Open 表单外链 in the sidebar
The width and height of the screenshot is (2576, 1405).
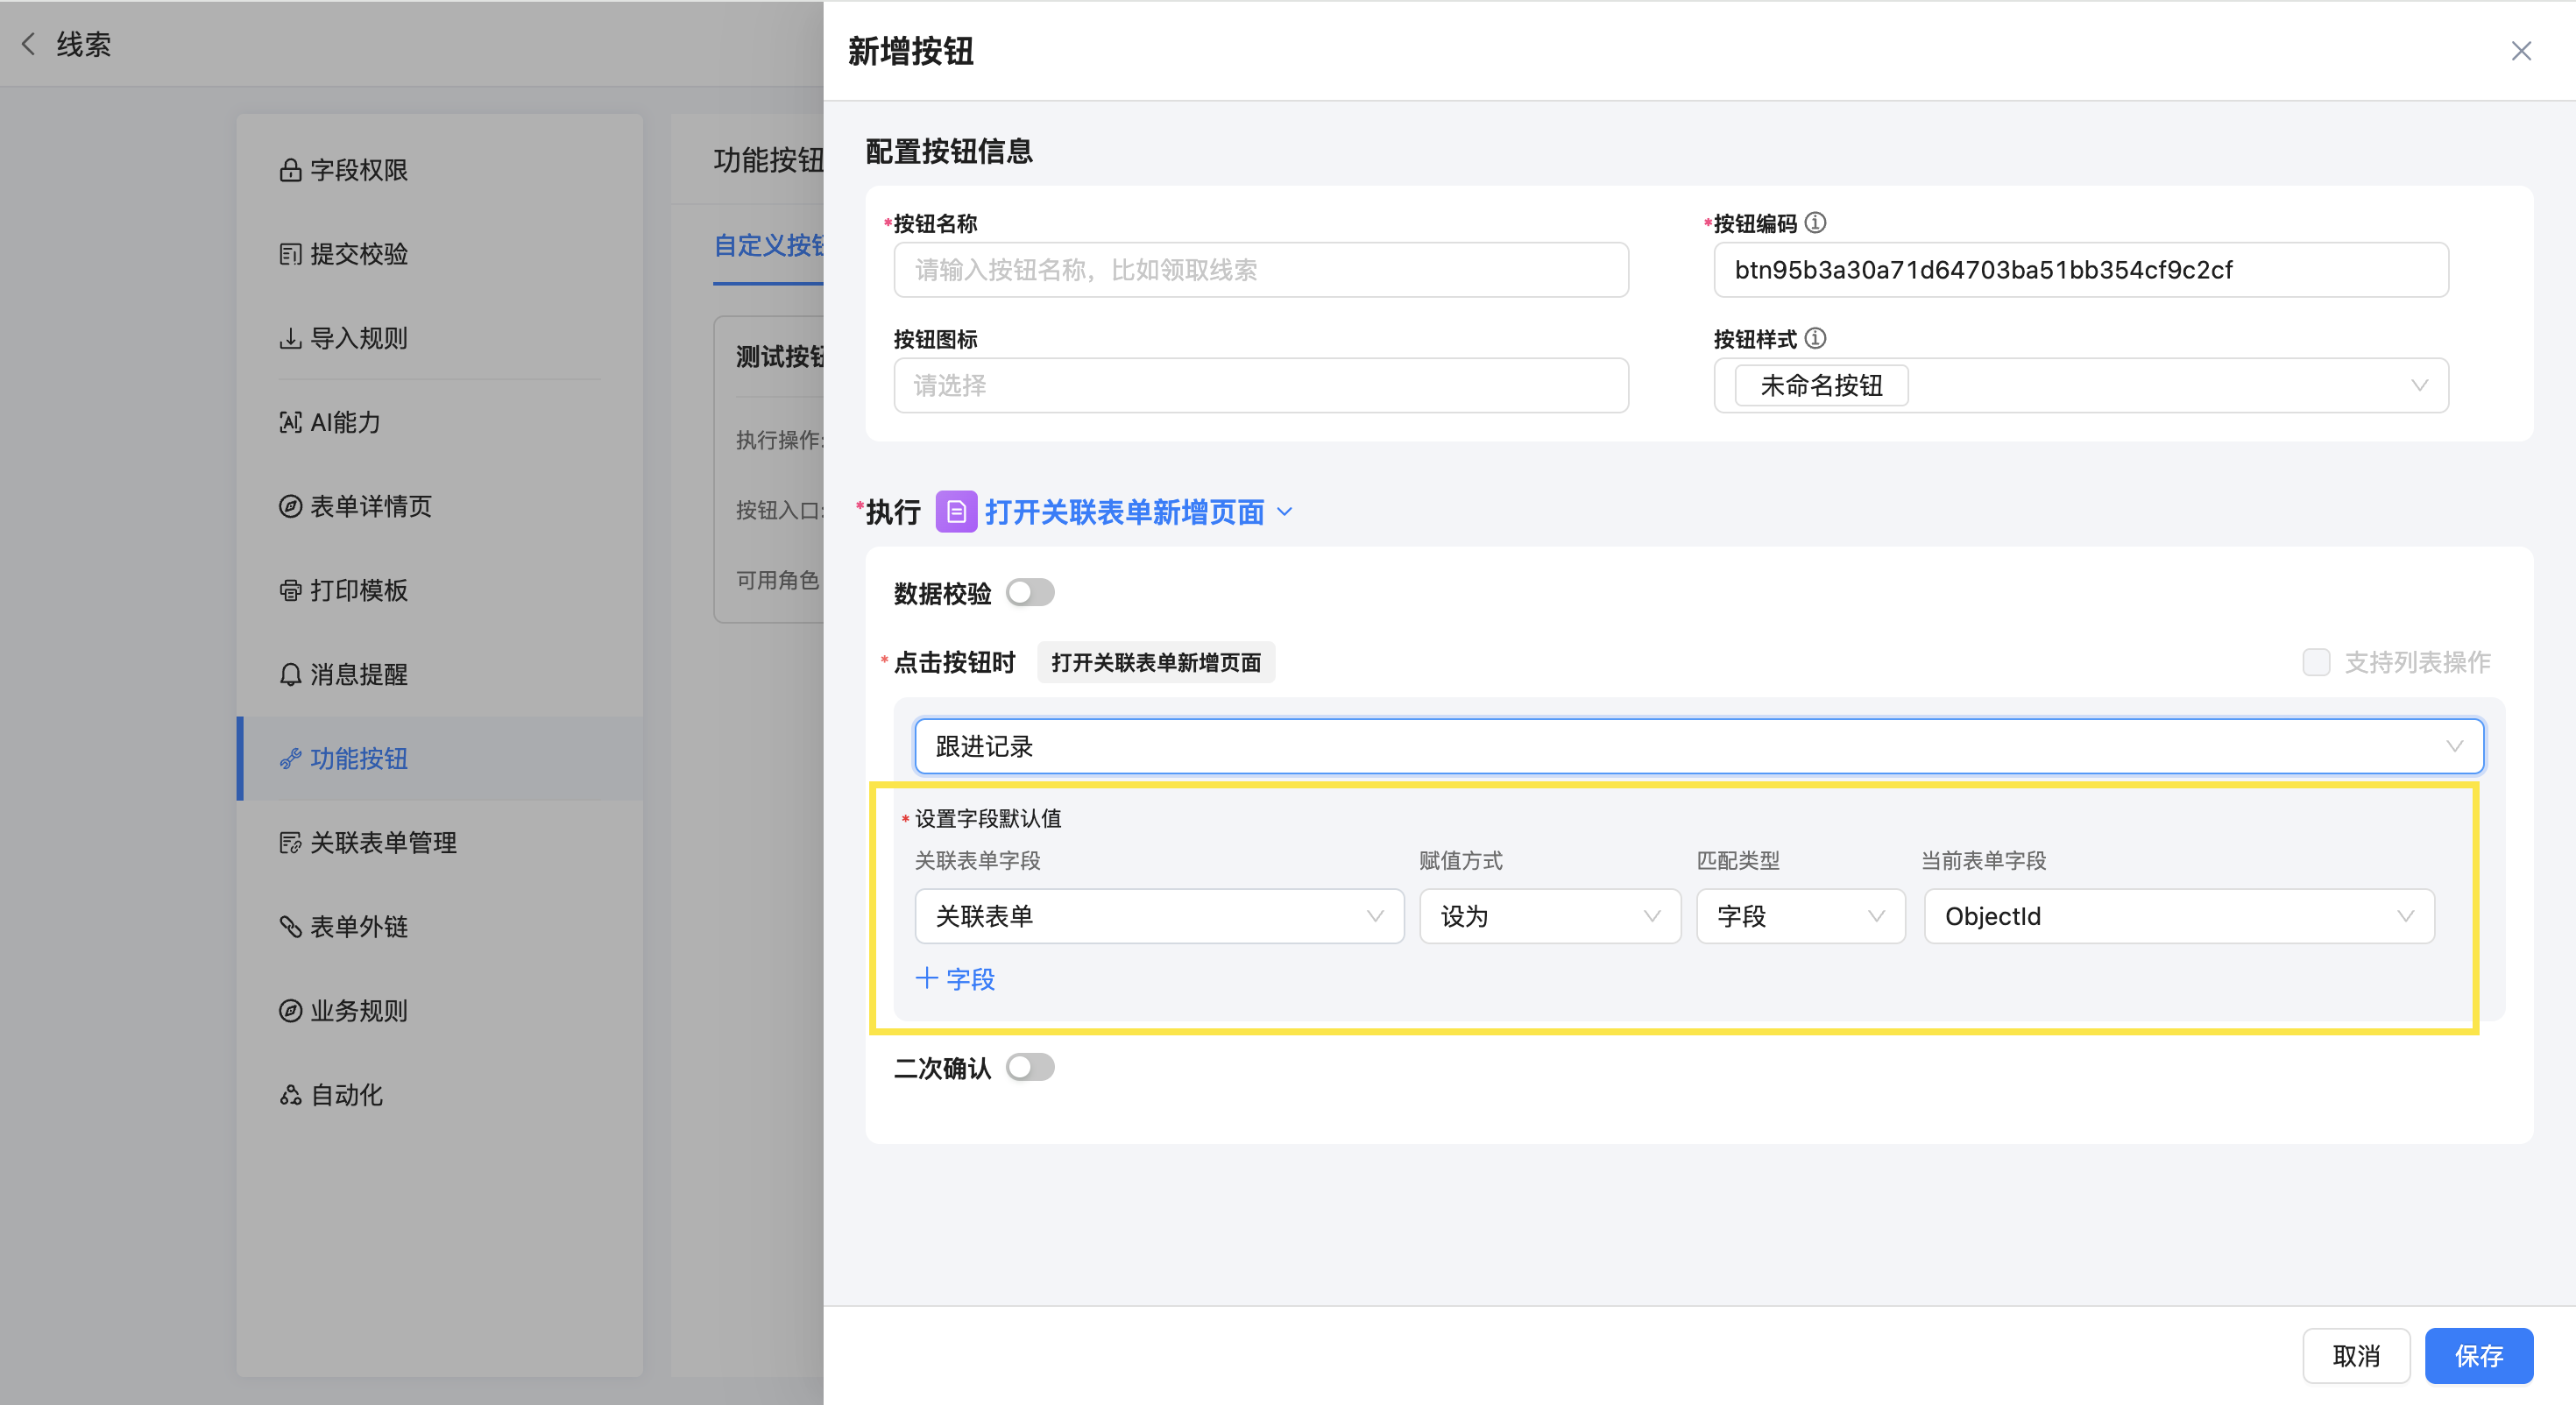(440, 927)
